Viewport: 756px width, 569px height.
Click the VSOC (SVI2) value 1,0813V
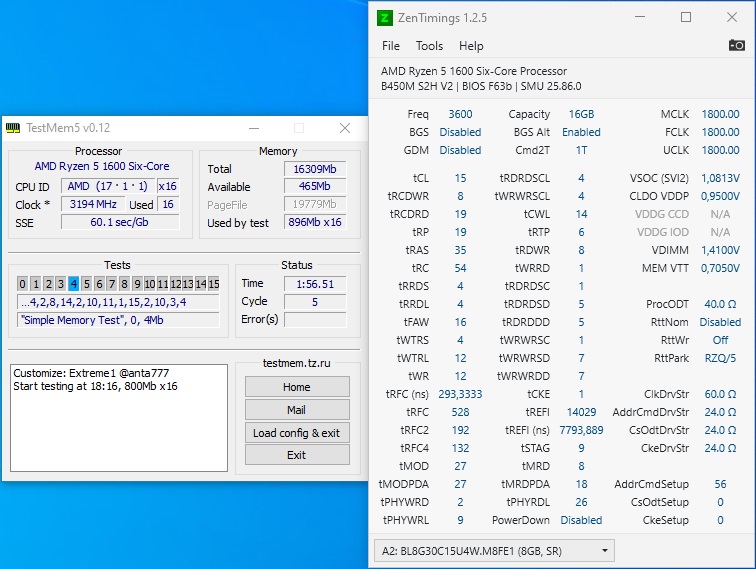click(x=720, y=178)
